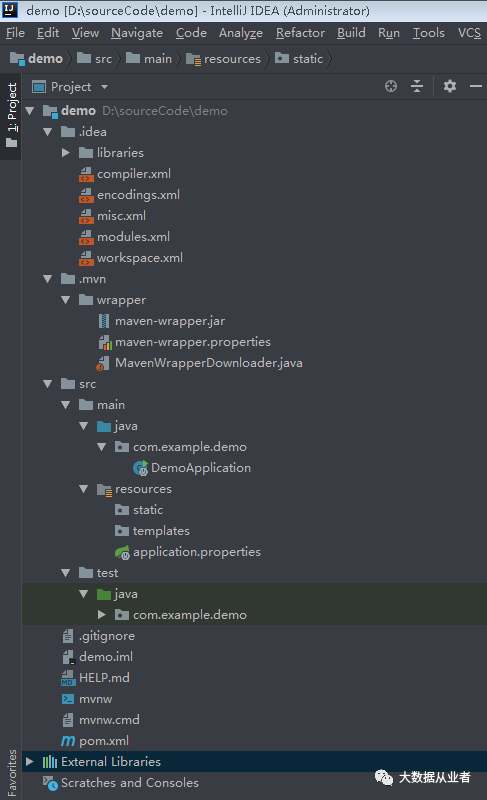Click the templates folder icon
487x800 pixels.
click(x=122, y=531)
